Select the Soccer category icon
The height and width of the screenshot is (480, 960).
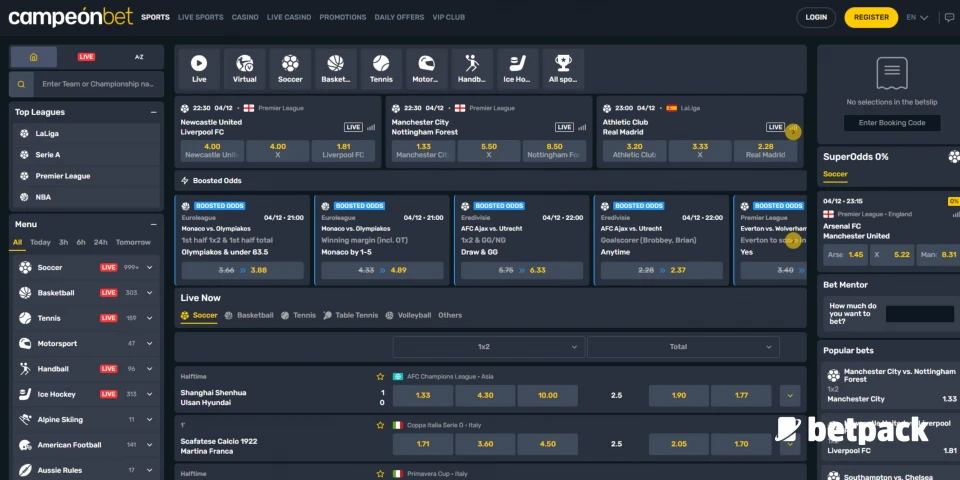click(290, 68)
